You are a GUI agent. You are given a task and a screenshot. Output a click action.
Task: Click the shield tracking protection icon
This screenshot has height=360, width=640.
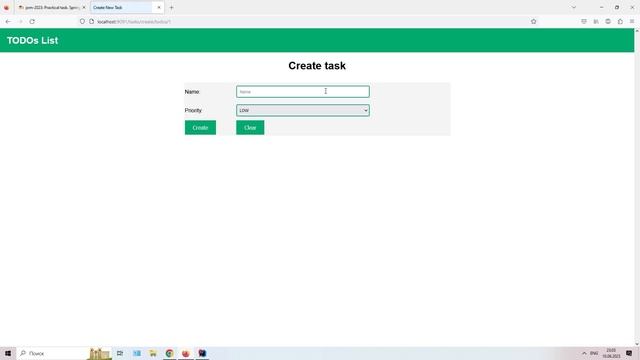(82, 22)
